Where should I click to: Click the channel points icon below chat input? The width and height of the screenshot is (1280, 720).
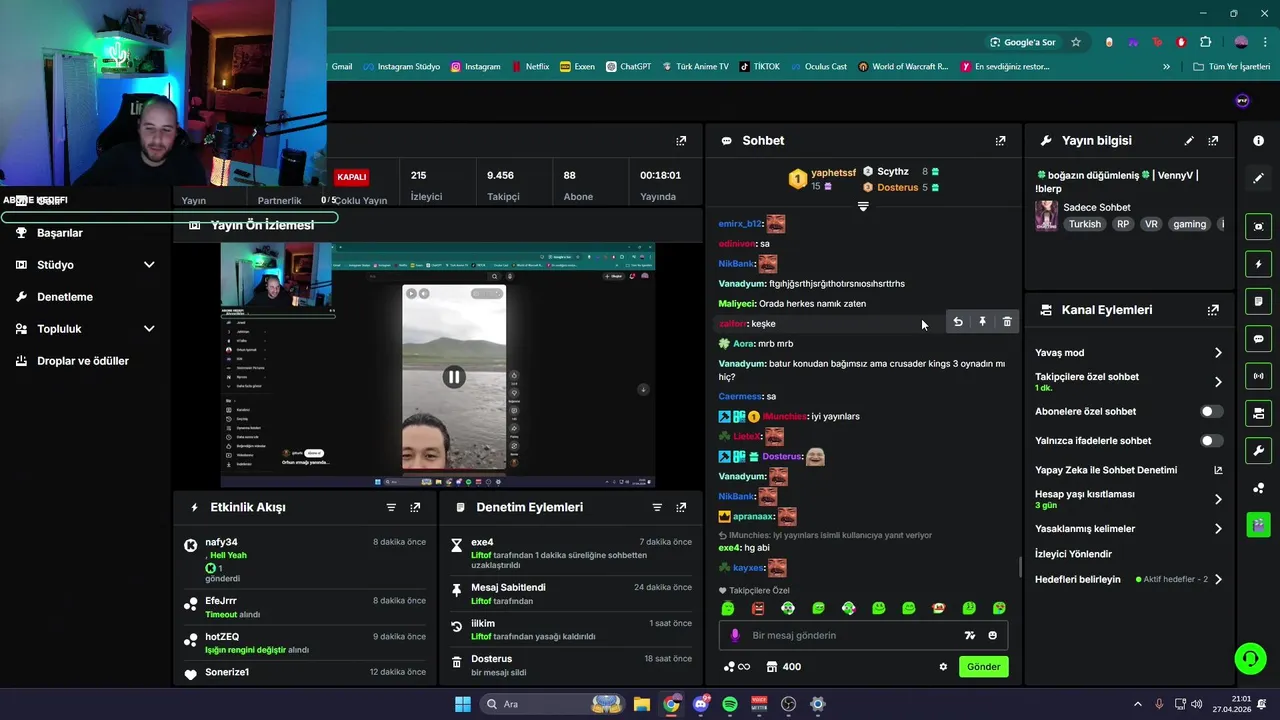pyautogui.click(x=735, y=667)
